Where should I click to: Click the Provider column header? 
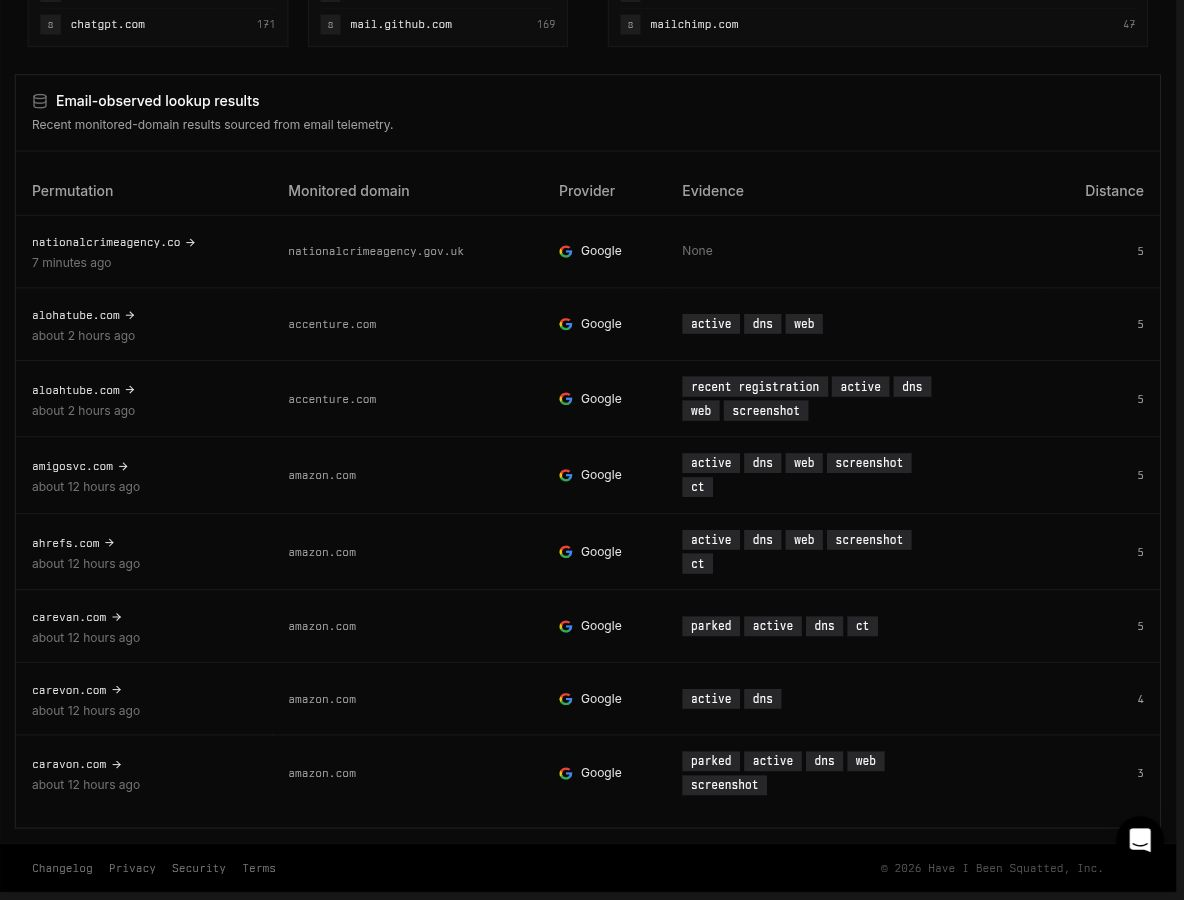pyautogui.click(x=587, y=191)
